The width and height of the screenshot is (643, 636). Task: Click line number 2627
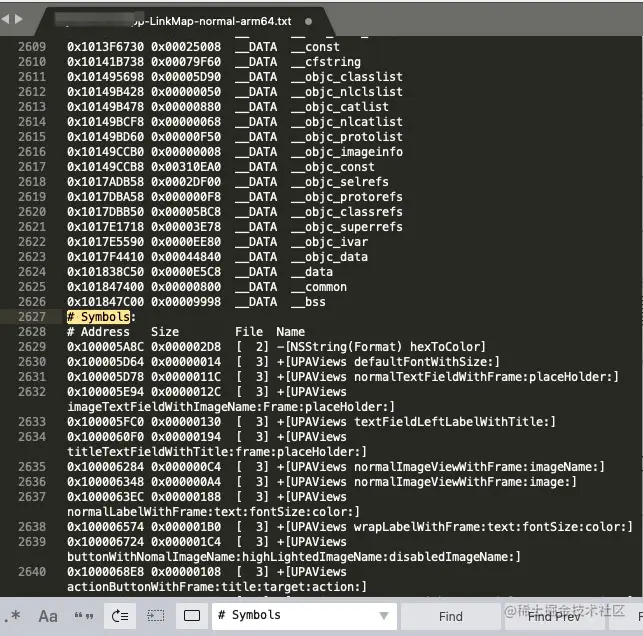[32, 317]
